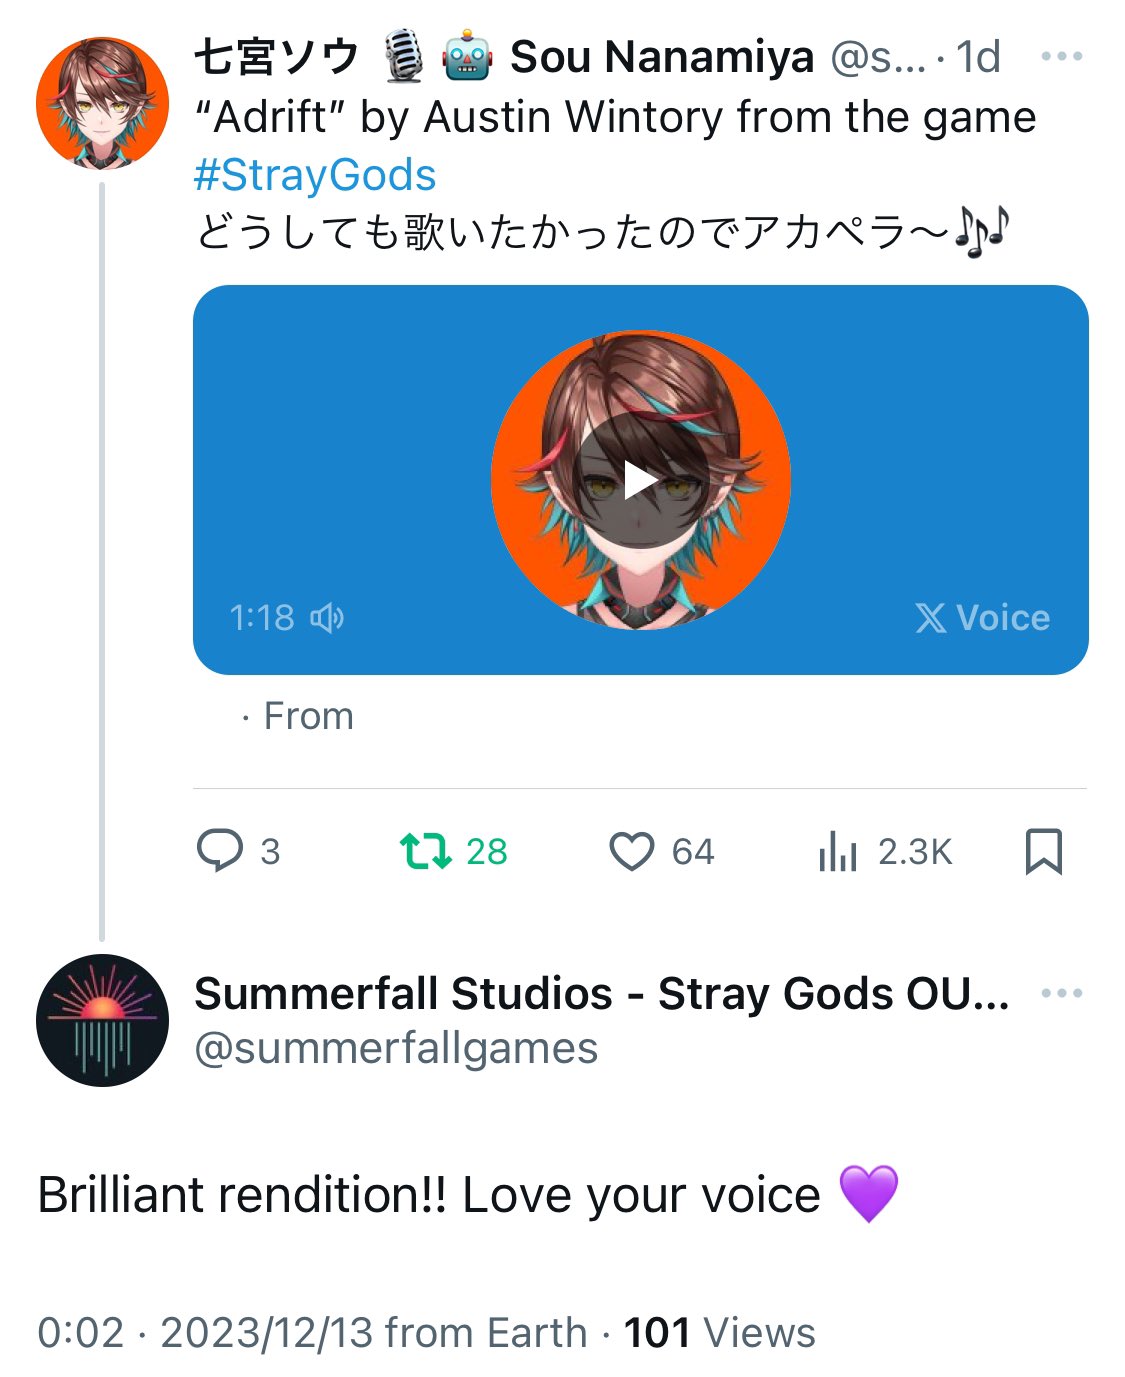Click the Summerfall Studios display name
The height and width of the screenshot is (1377, 1125).
click(x=601, y=993)
